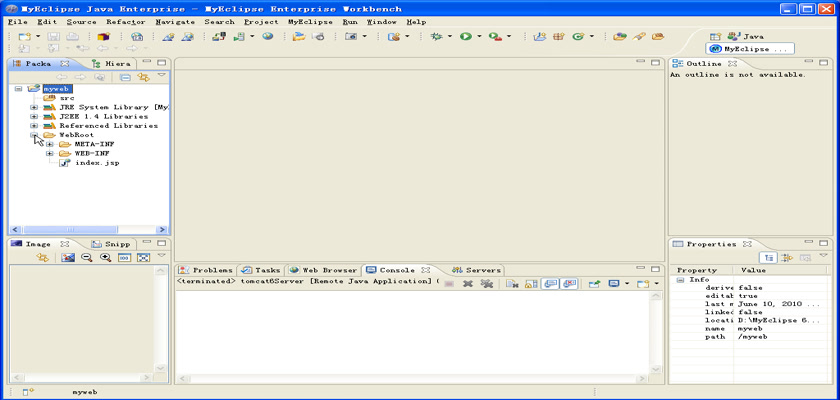Open the File menu
Screen dimensions: 840x400
[18, 22]
